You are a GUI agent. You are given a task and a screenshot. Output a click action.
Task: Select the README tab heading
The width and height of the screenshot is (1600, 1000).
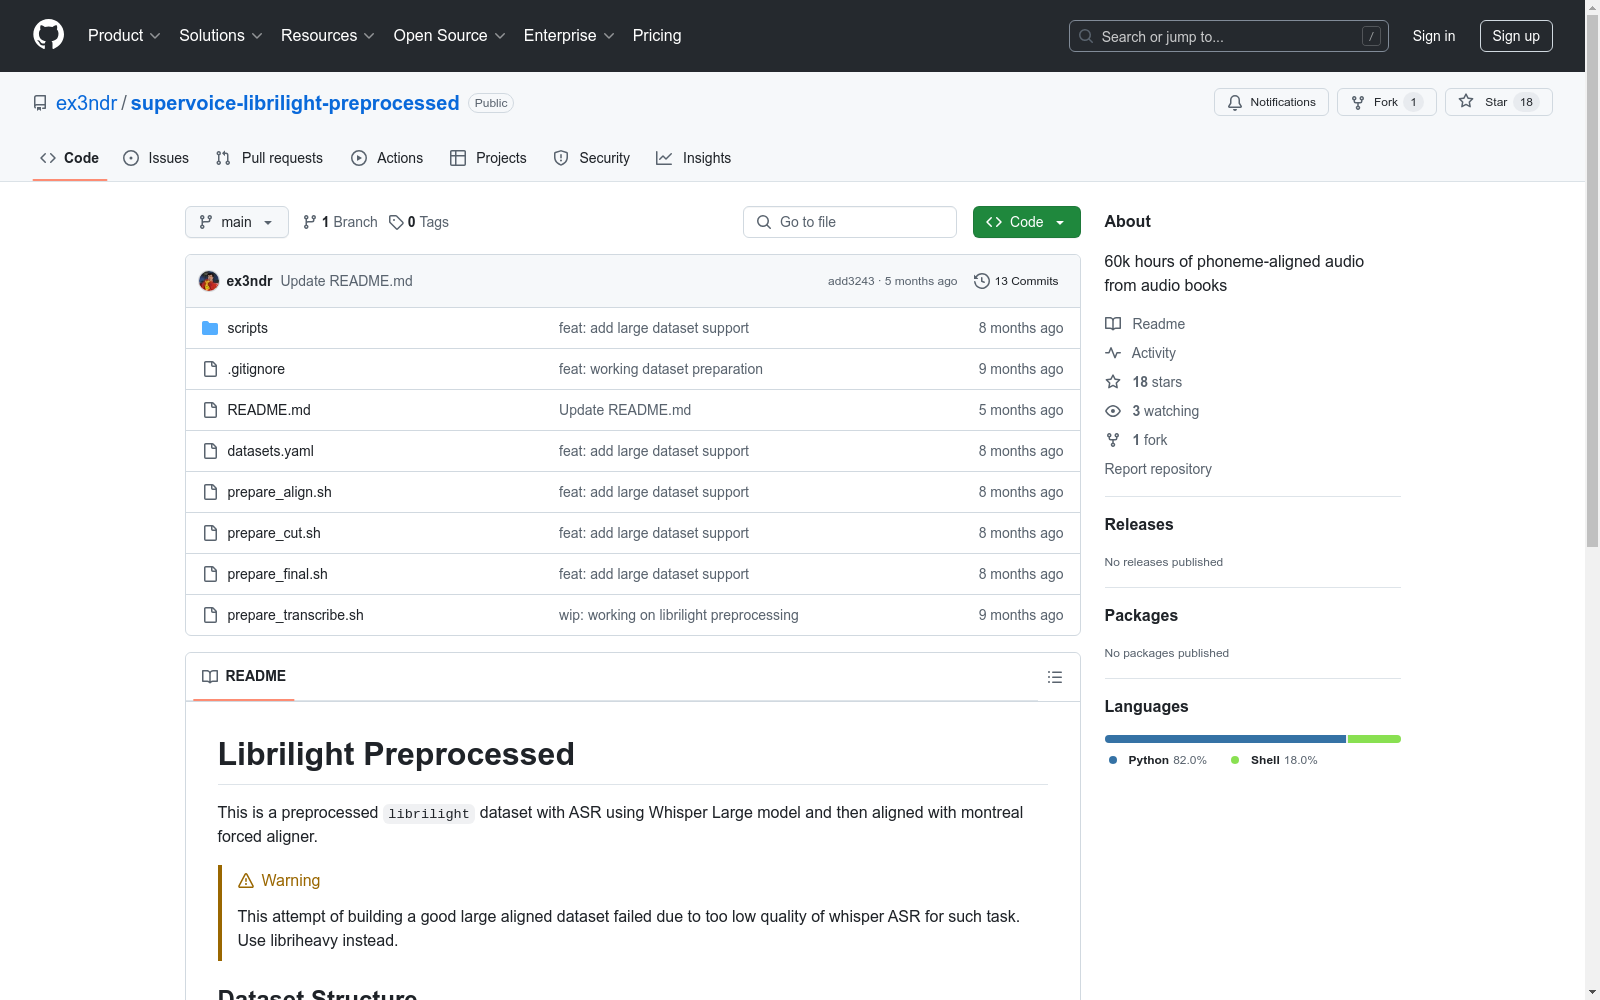click(244, 676)
